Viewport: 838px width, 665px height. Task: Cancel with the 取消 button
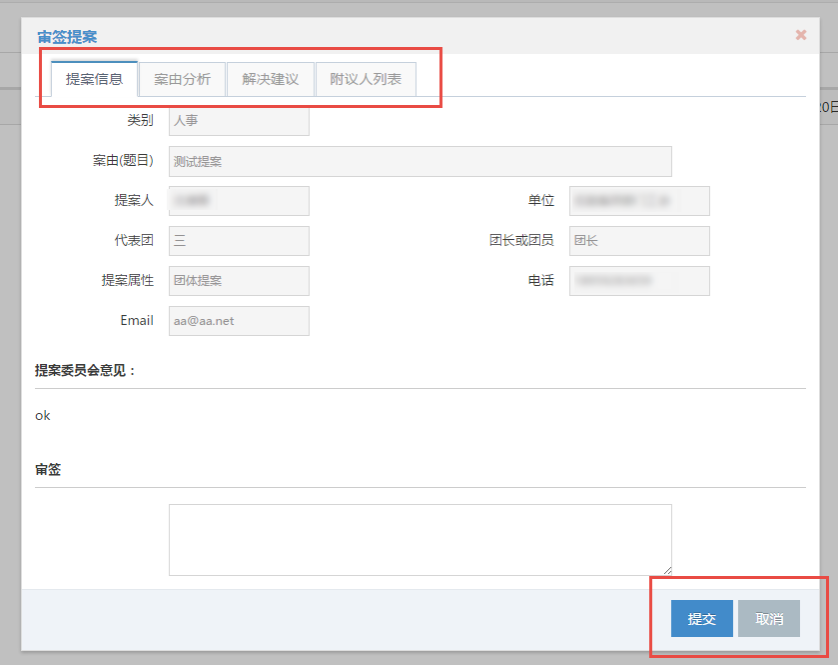click(769, 618)
